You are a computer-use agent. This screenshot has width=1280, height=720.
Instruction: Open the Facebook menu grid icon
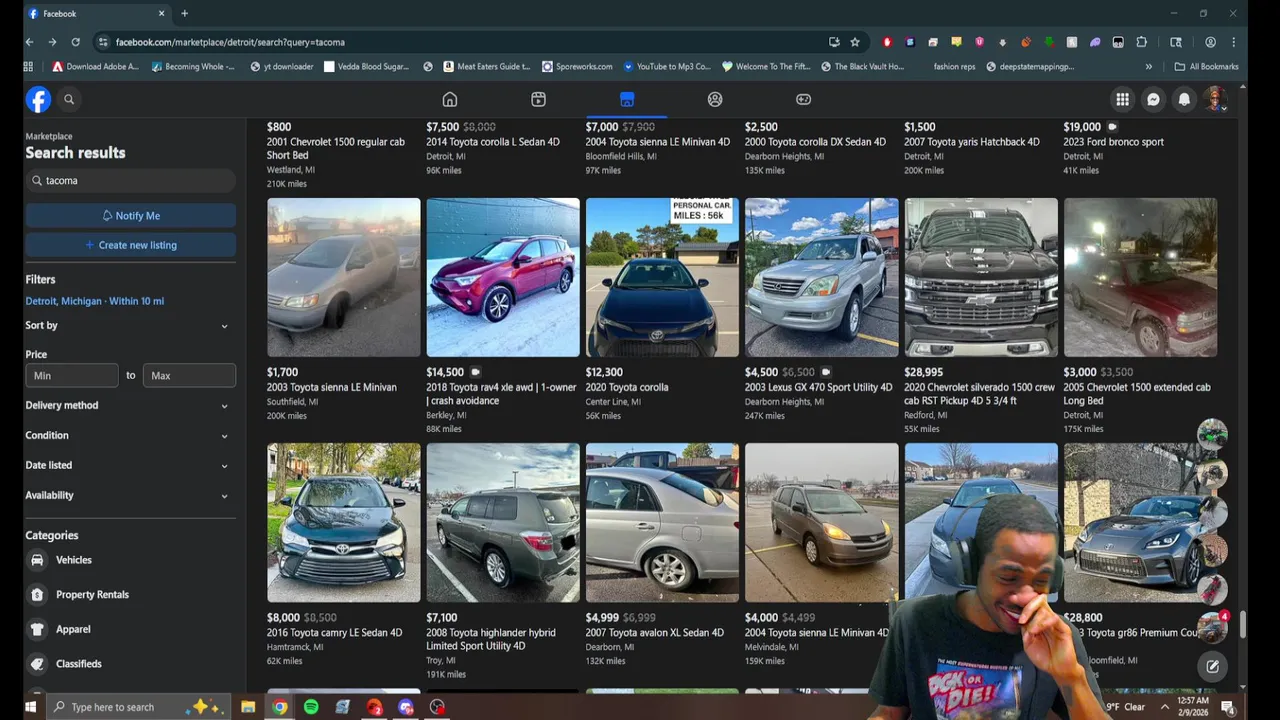click(1123, 99)
